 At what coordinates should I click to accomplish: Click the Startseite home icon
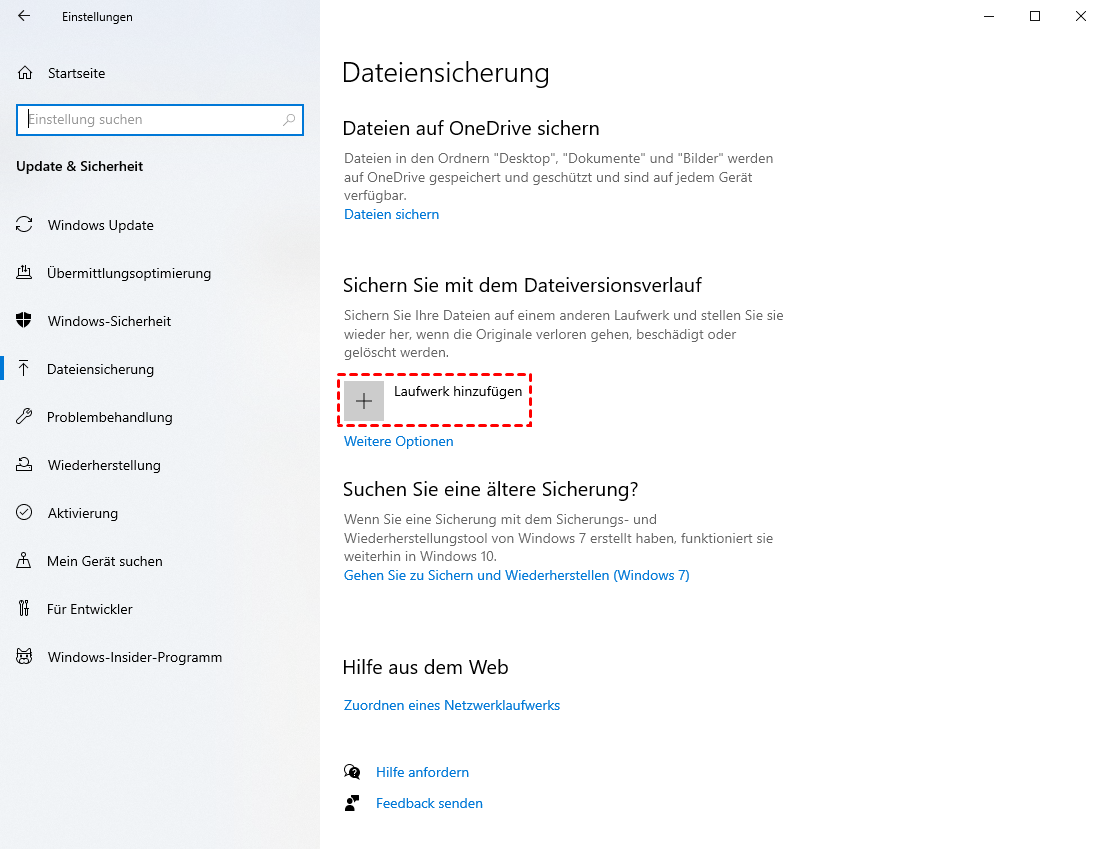pos(25,73)
